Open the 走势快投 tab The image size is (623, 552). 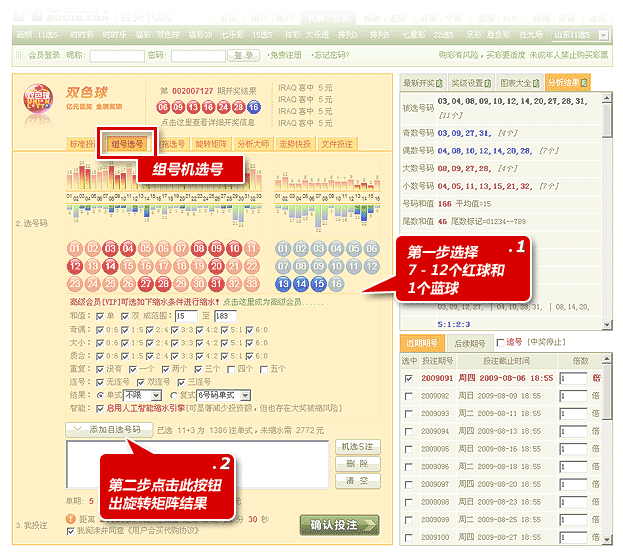coord(295,144)
